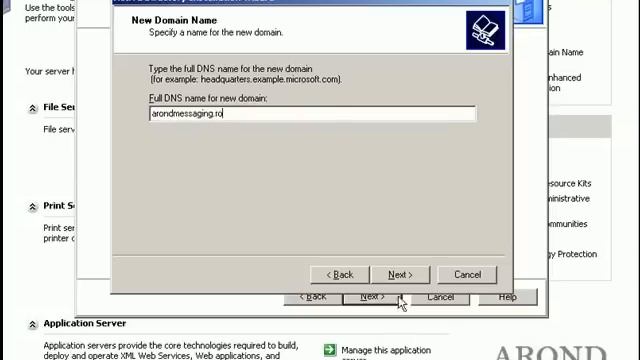Open the Protection link on the right panel
The width and height of the screenshot is (640, 360).
coord(573,254)
